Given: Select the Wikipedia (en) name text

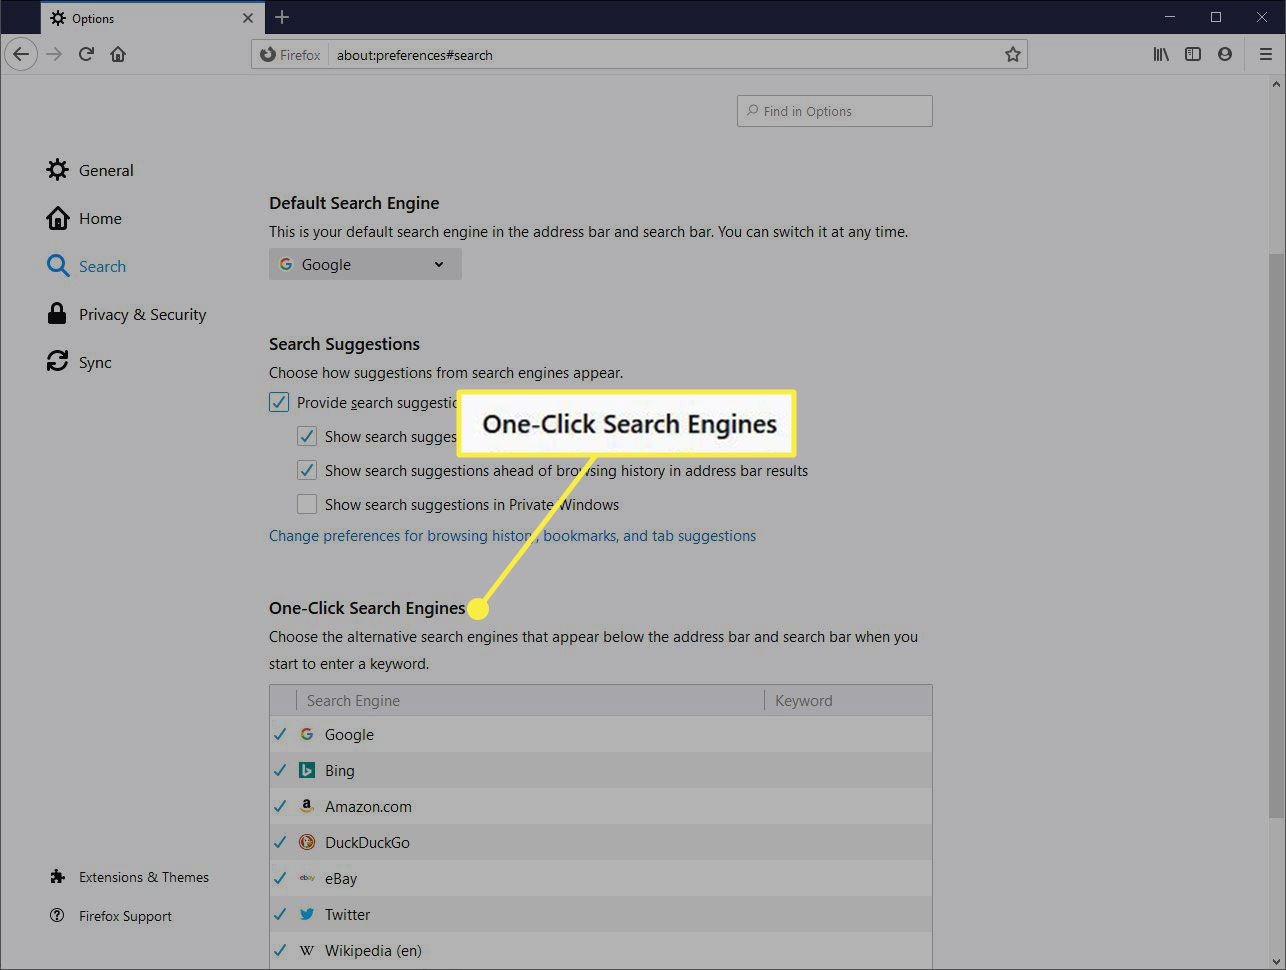Looking at the screenshot, I should pos(373,950).
